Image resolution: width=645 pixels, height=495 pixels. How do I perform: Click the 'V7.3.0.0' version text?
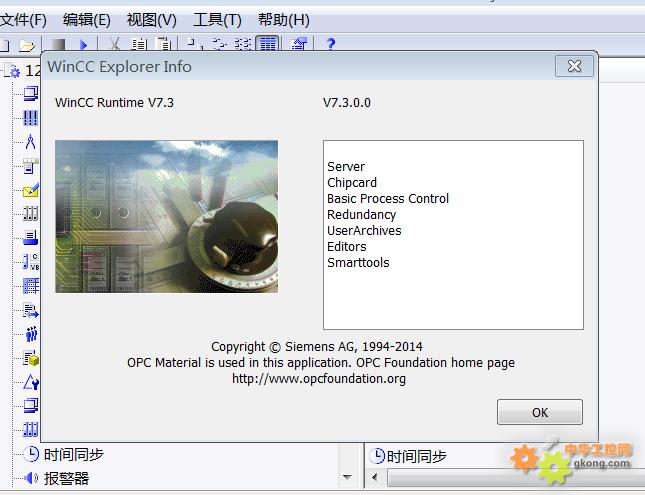[x=347, y=102]
